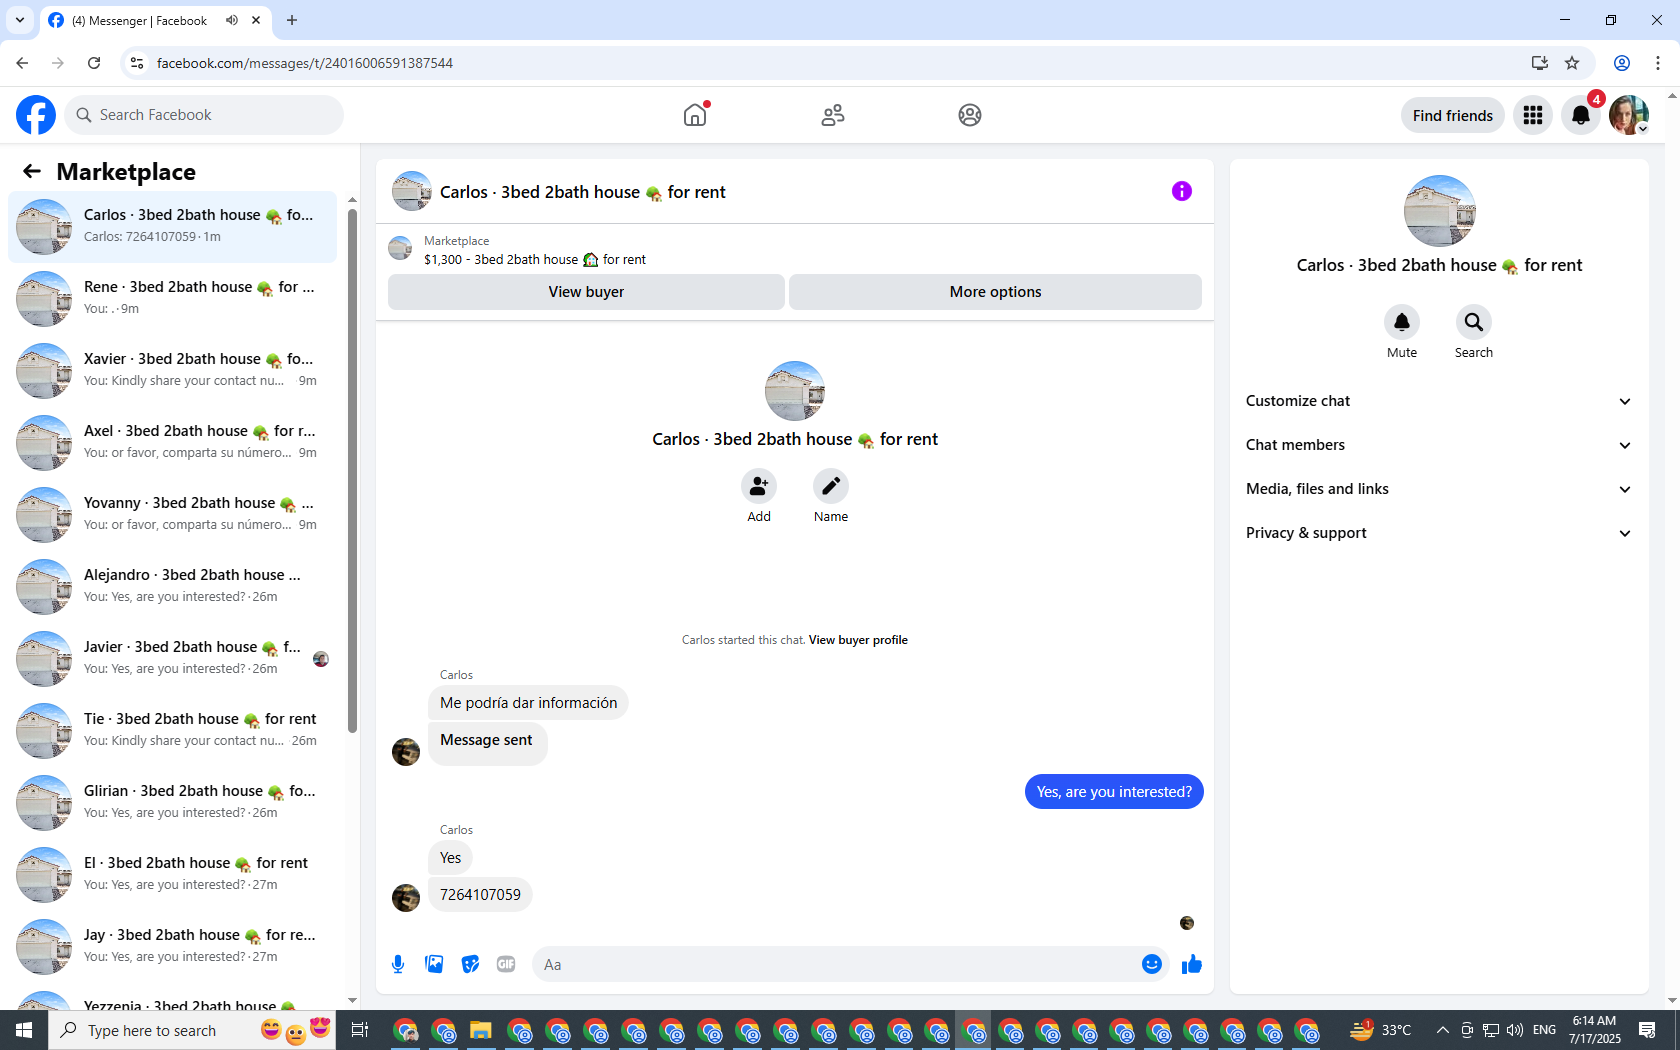Open the View buyer profile link
The image size is (1680, 1050).
[x=858, y=640]
